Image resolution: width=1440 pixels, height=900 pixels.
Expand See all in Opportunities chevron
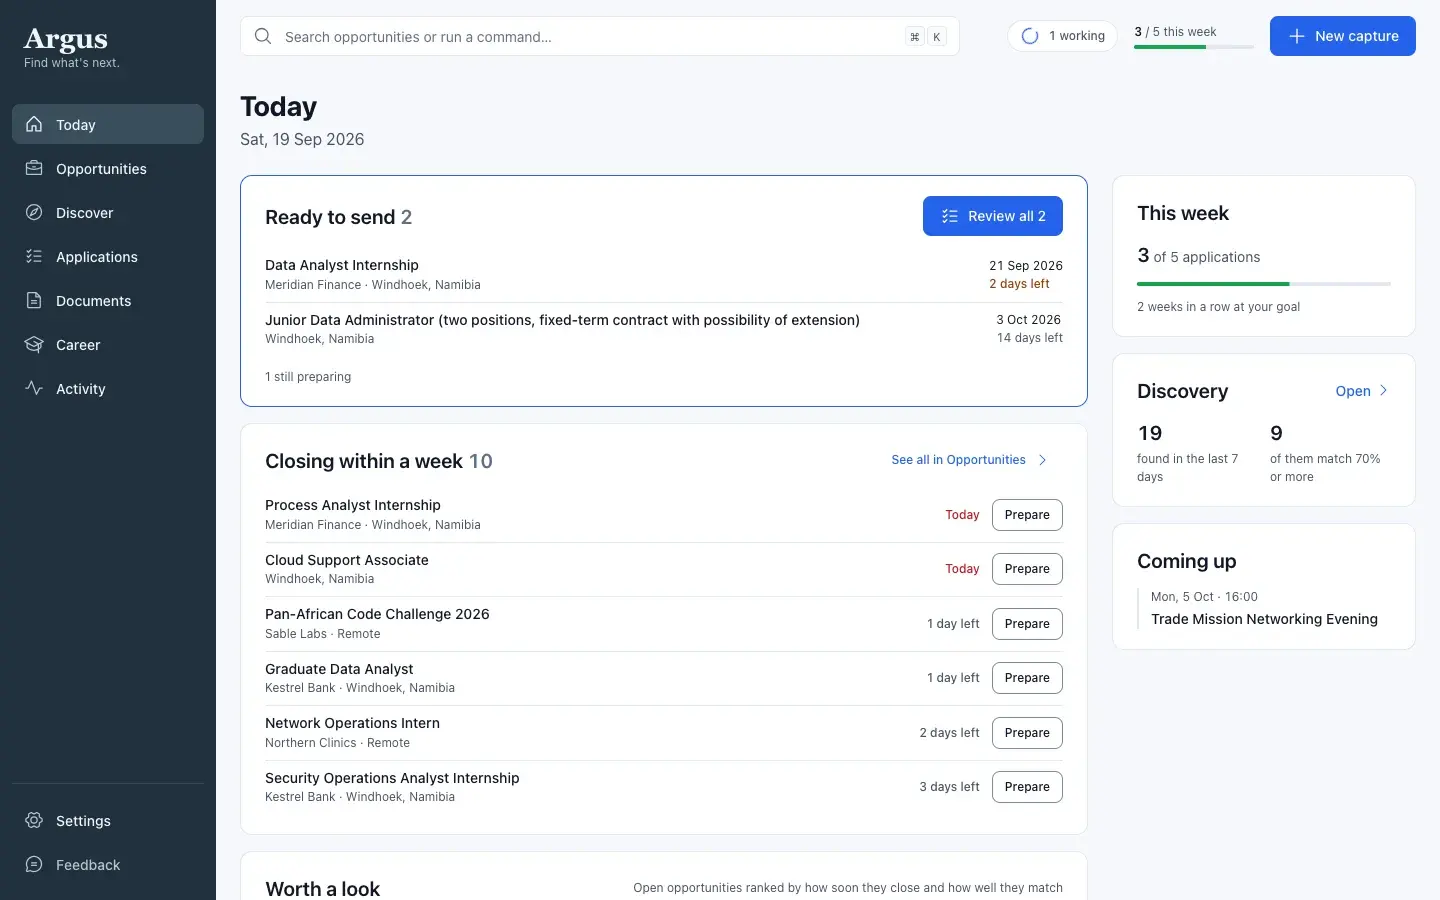tap(1042, 460)
